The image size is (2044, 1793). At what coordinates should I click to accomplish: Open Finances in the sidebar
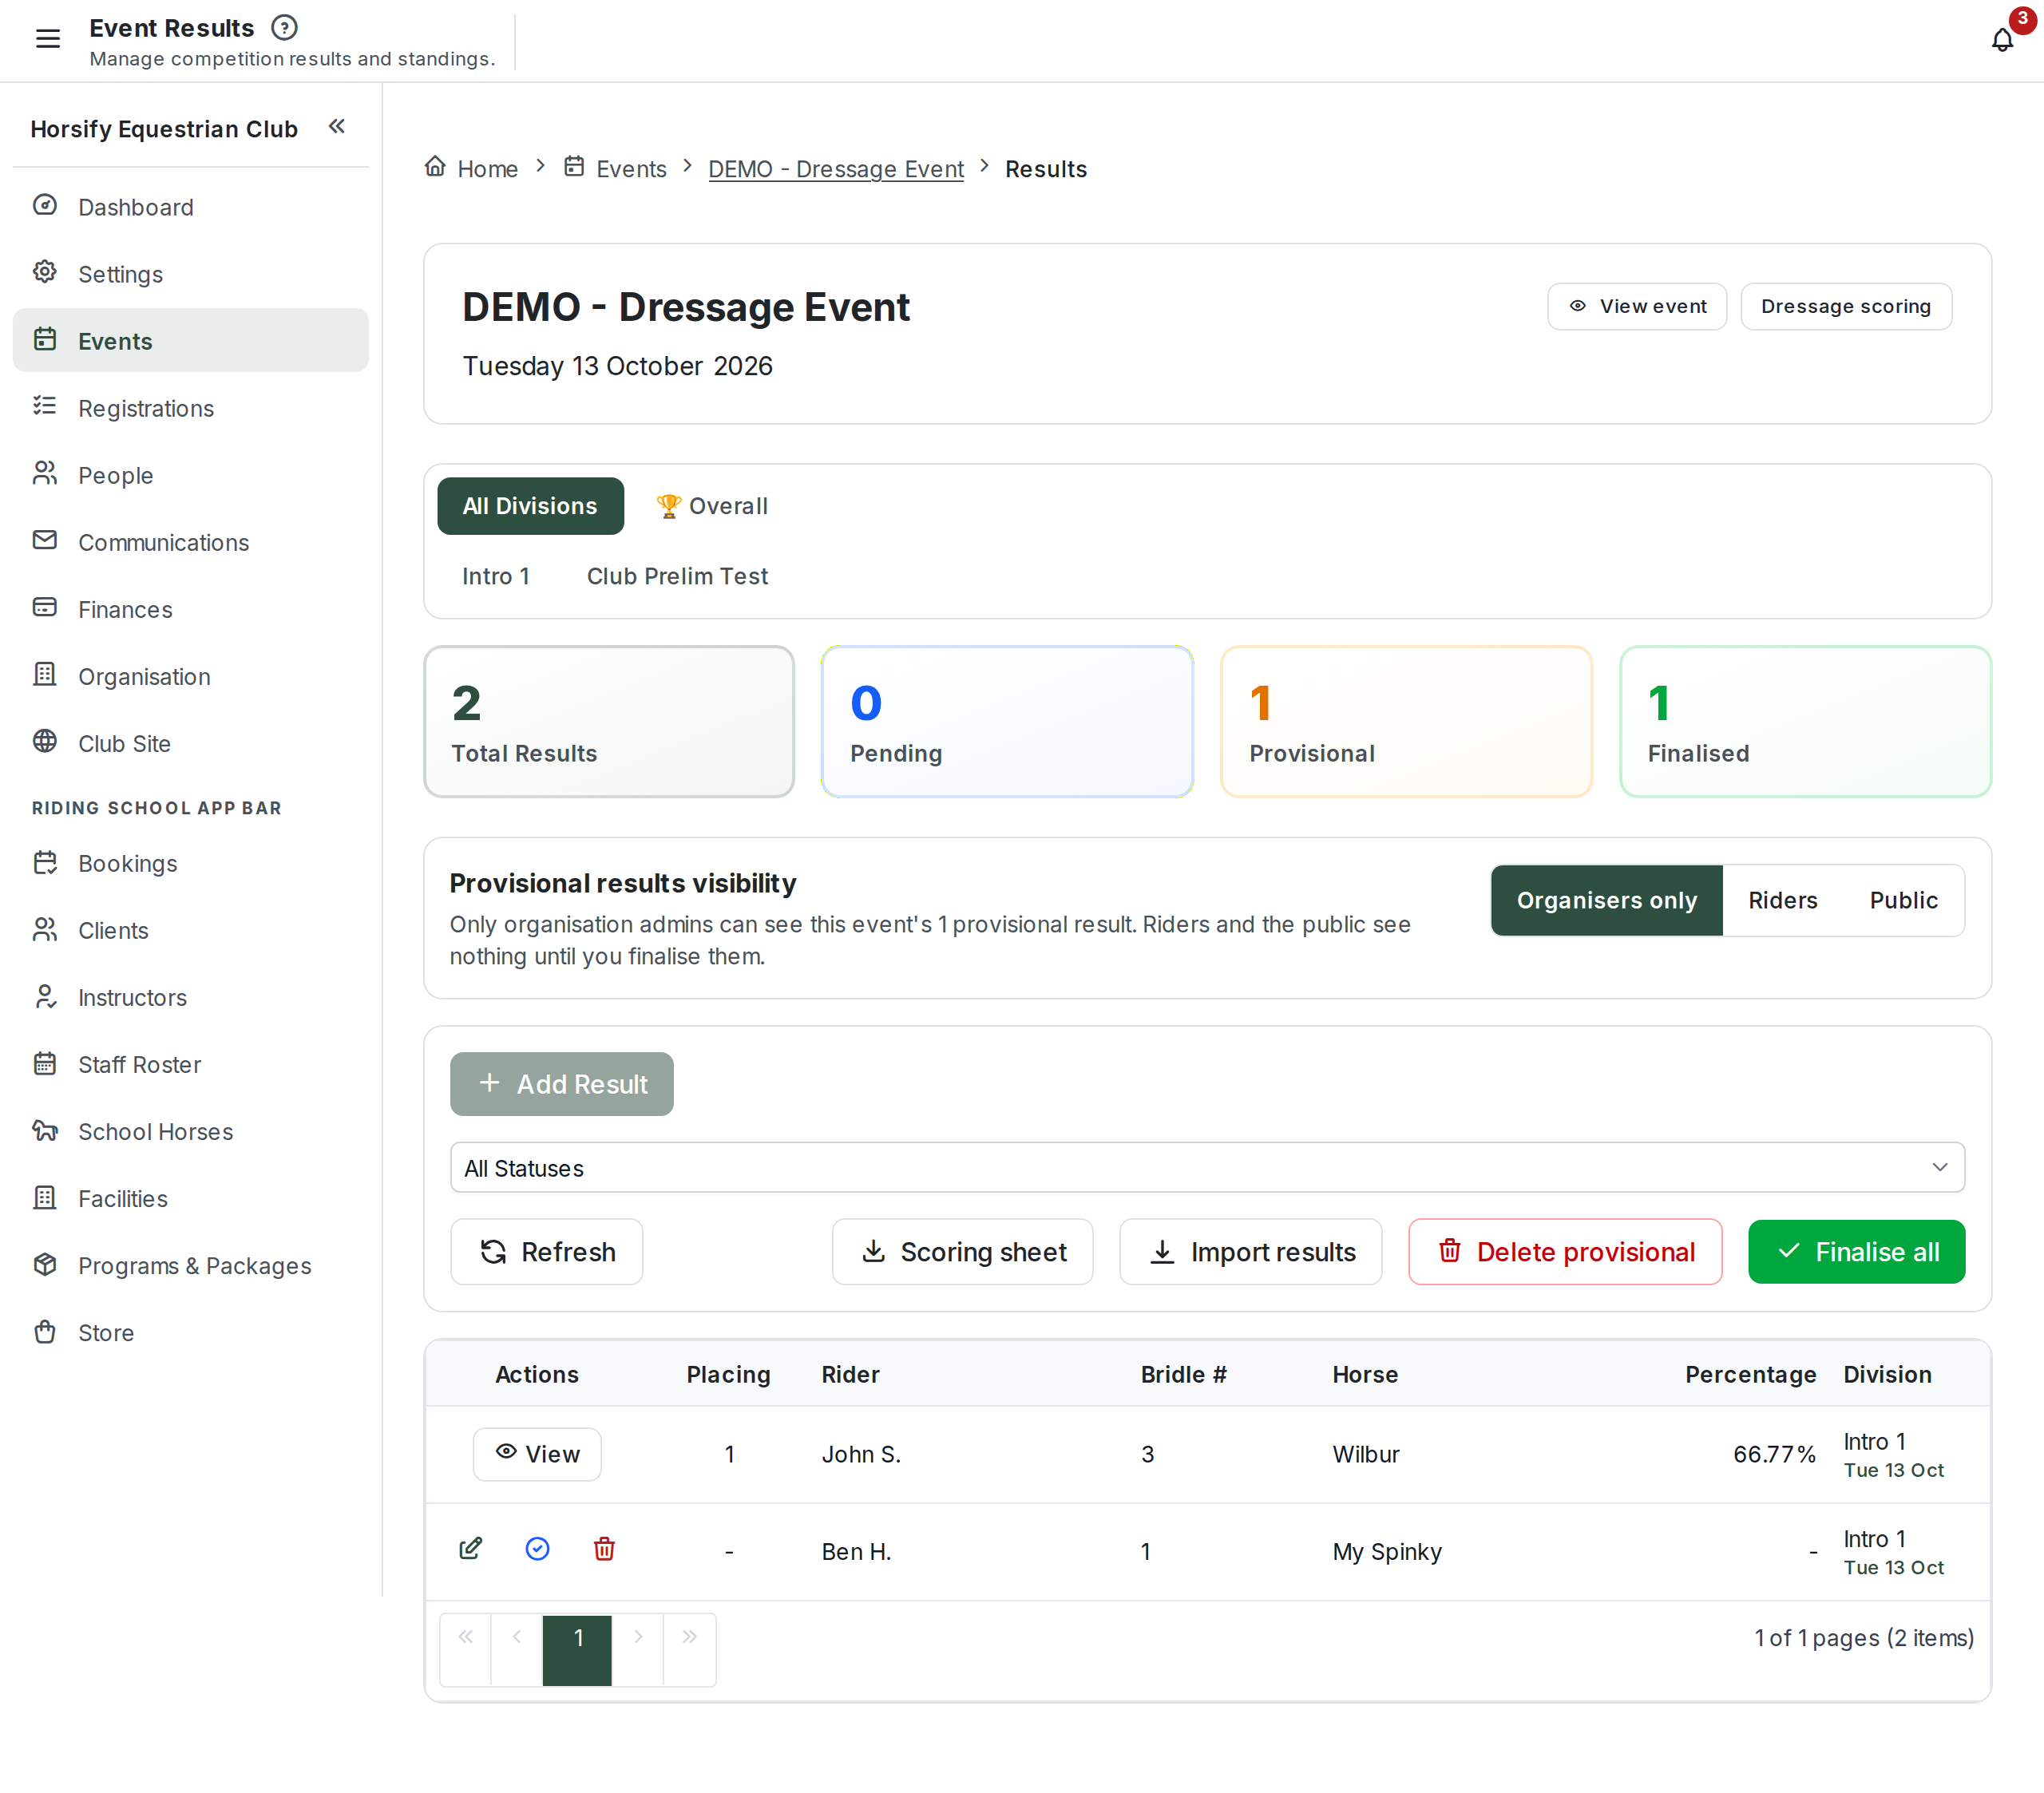(x=190, y=609)
